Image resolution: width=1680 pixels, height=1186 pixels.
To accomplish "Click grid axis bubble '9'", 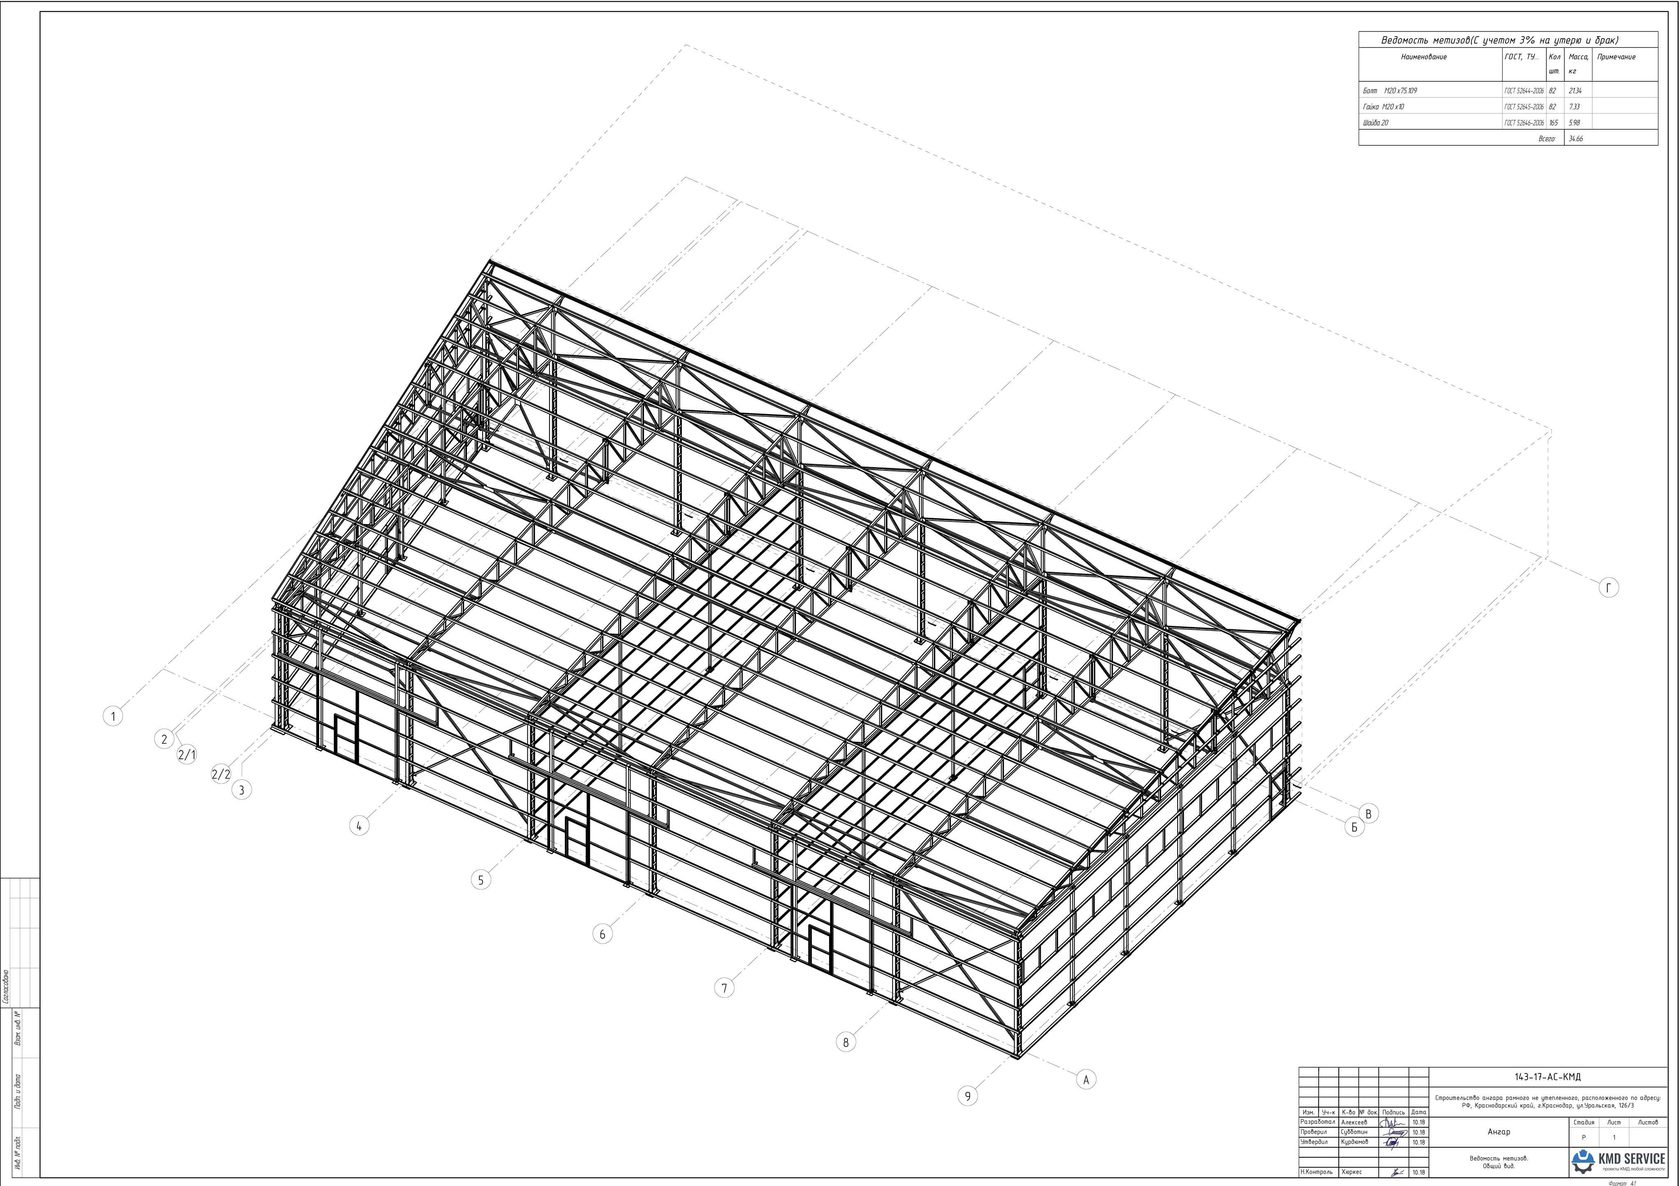I will point(967,1096).
